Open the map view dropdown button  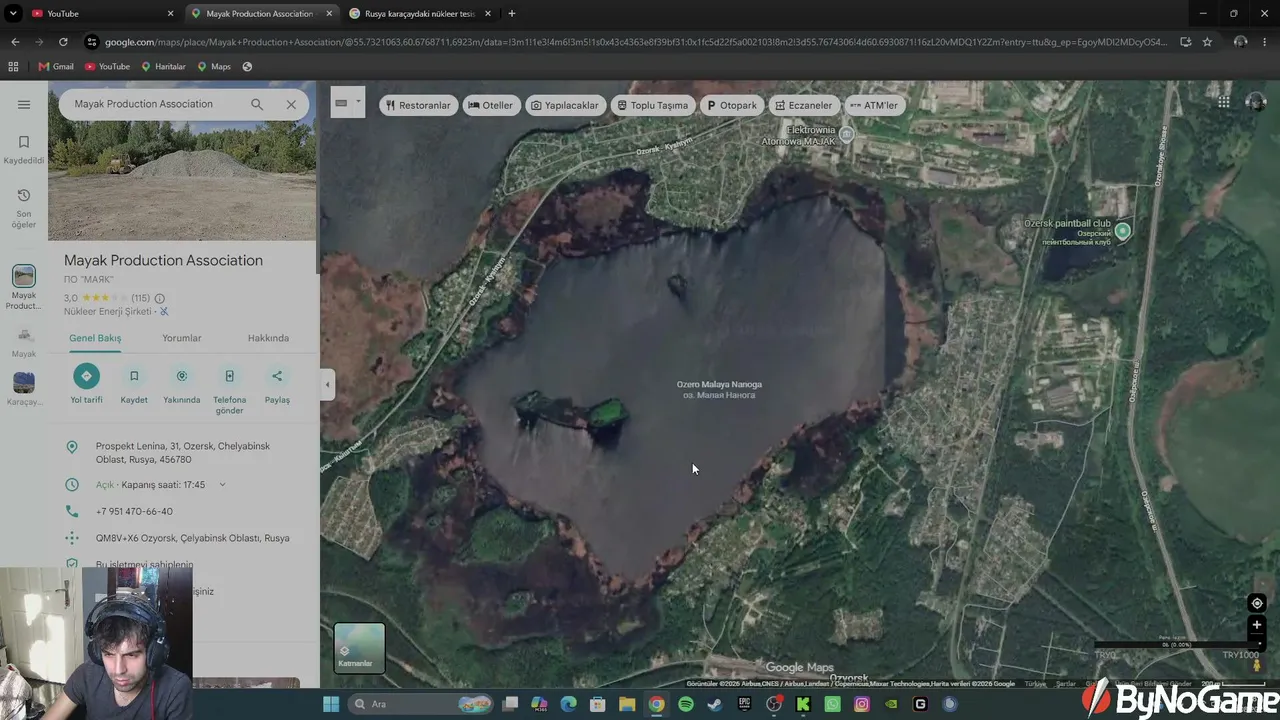pos(348,102)
